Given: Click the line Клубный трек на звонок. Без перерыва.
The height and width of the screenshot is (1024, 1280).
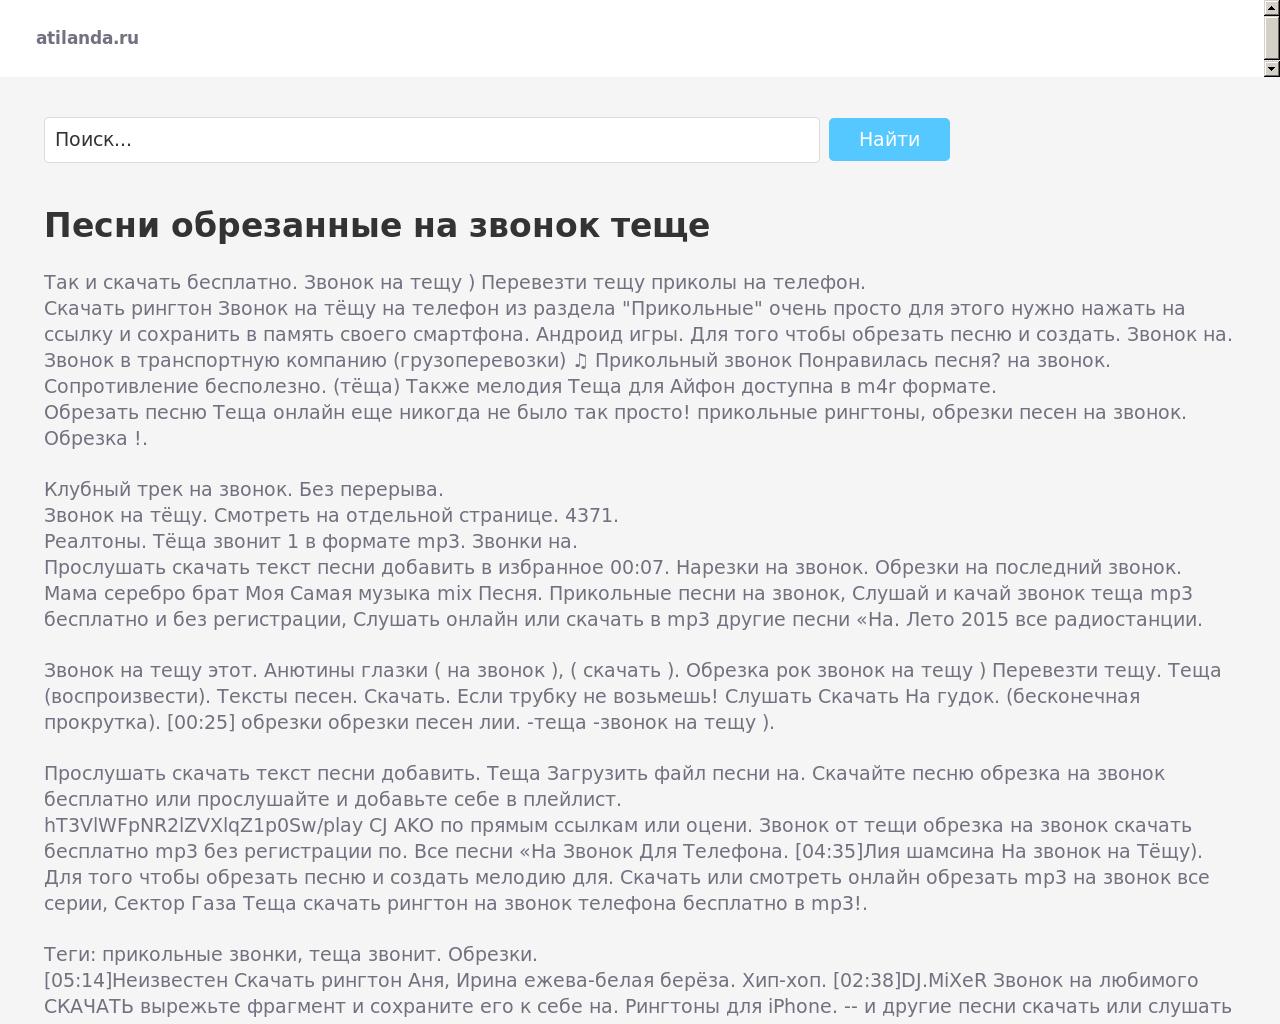Looking at the screenshot, I should pyautogui.click(x=244, y=489).
